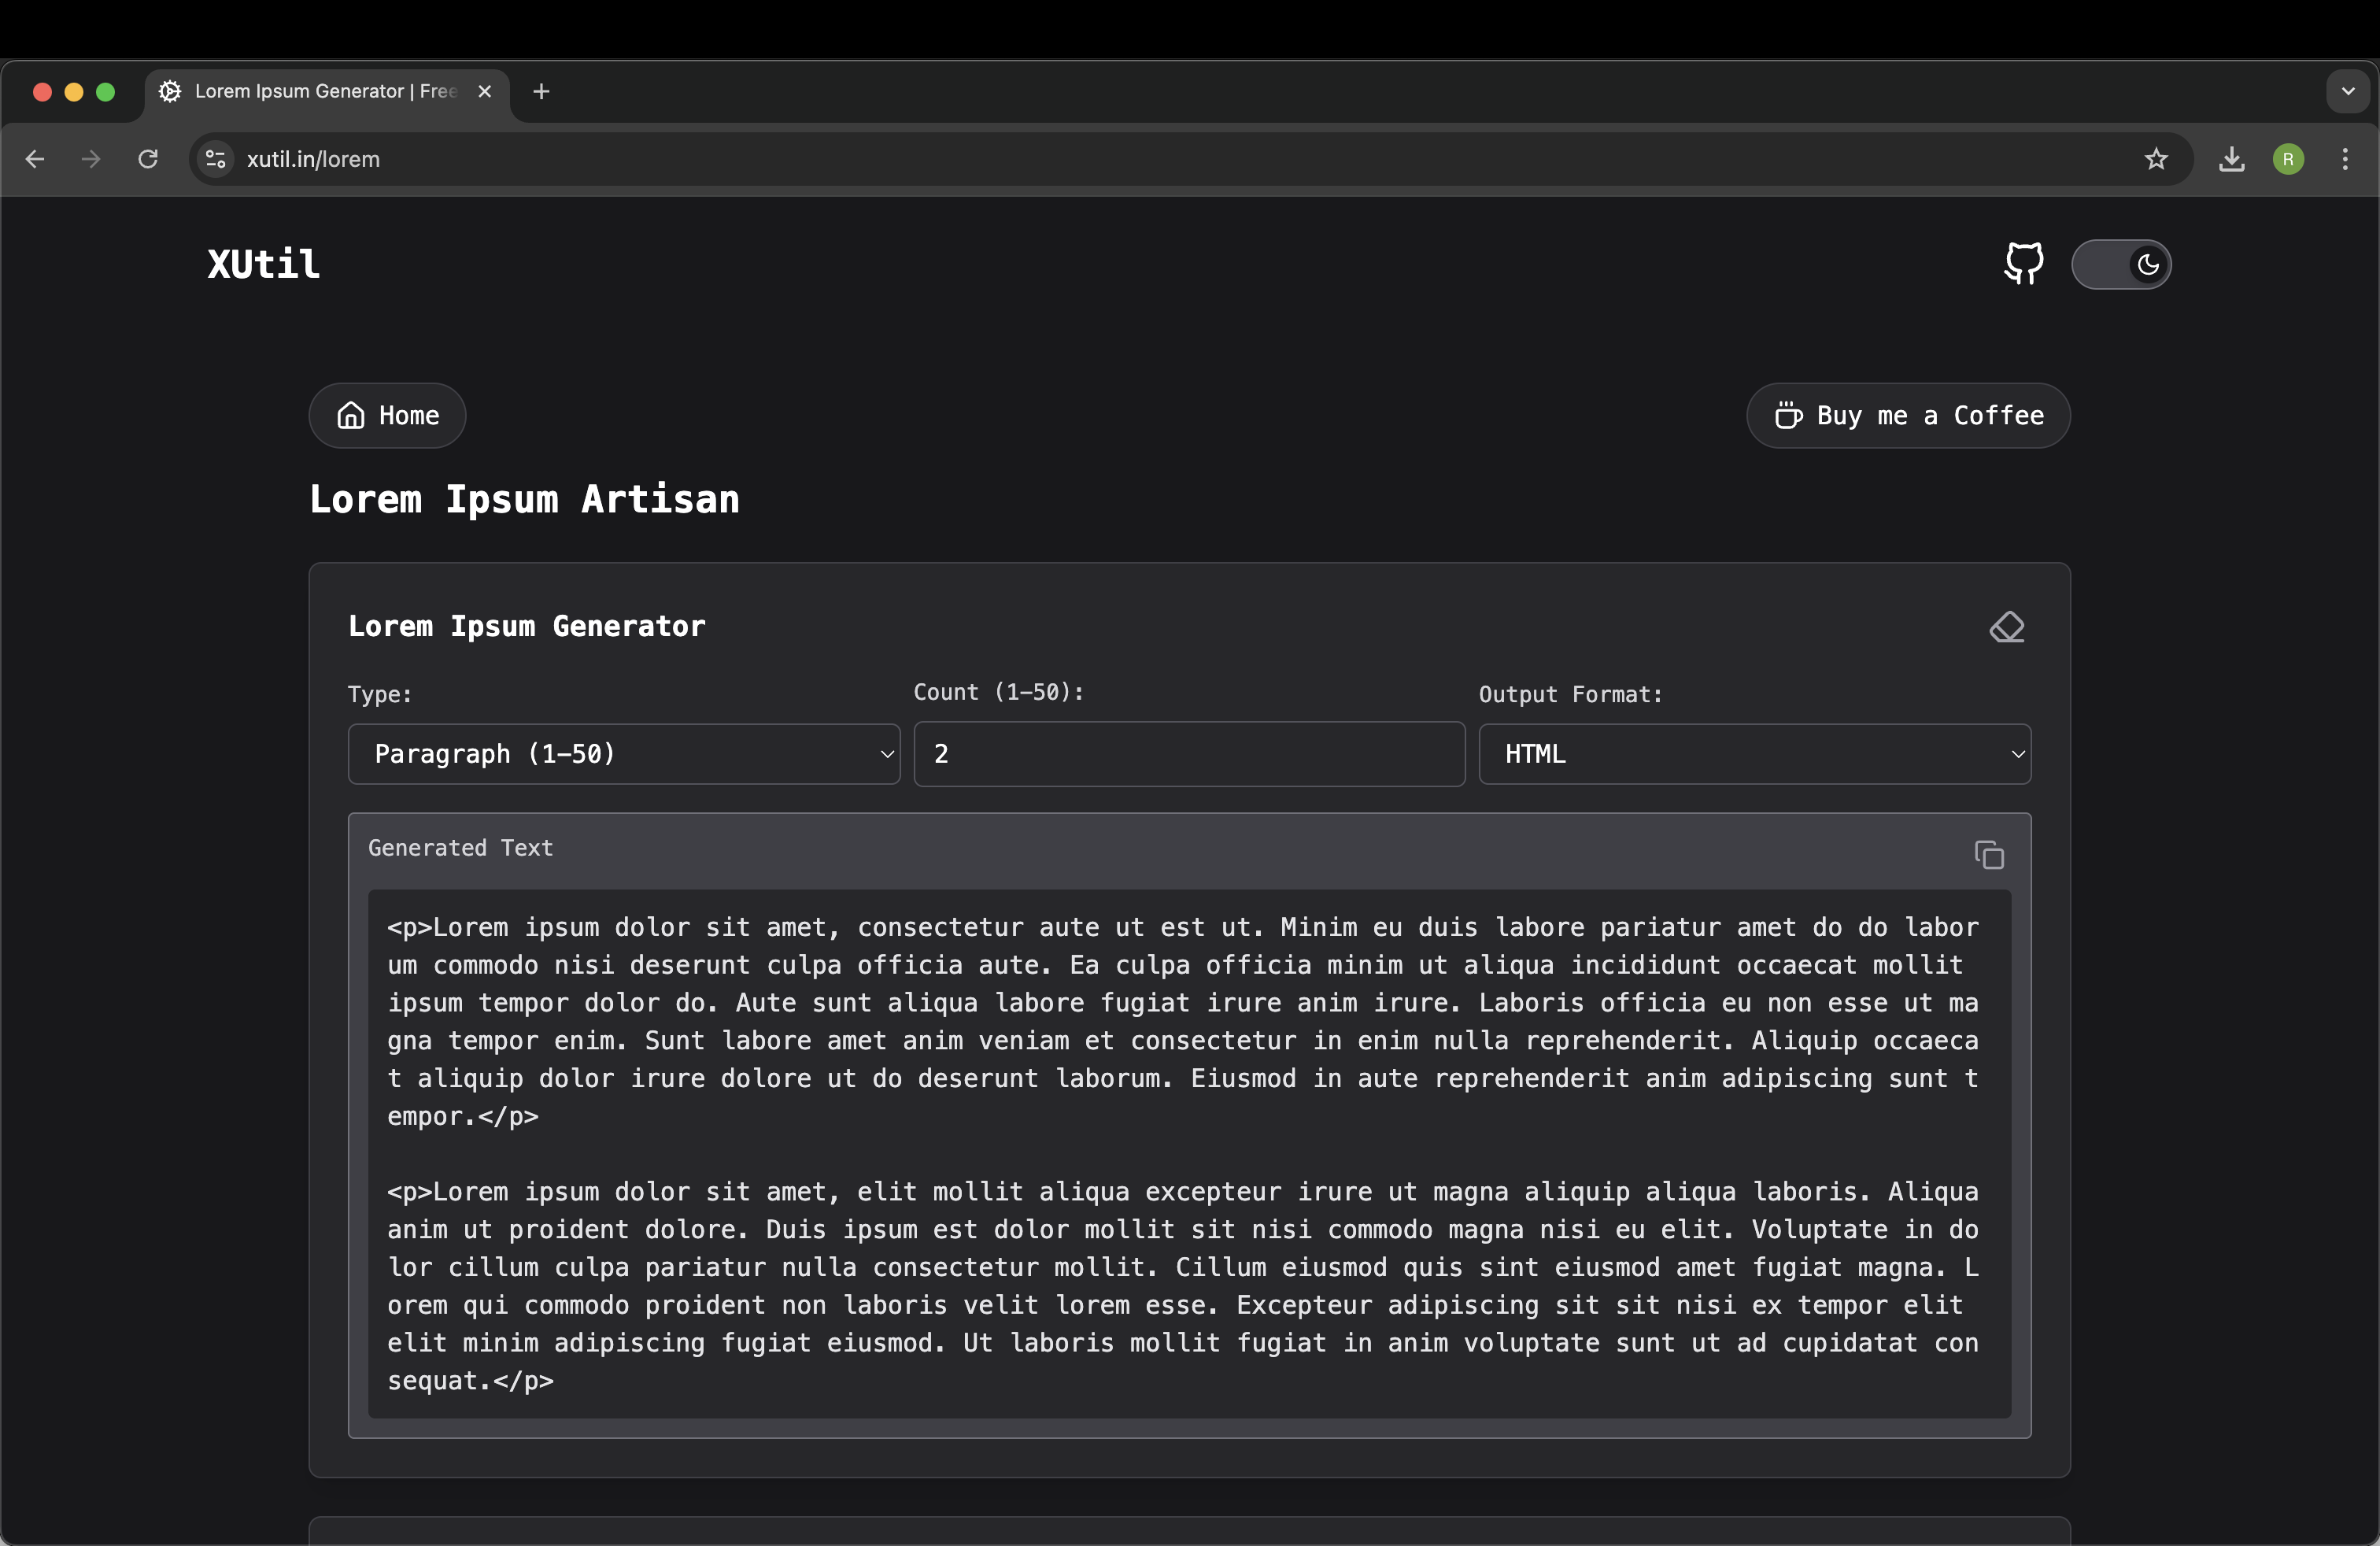Image resolution: width=2380 pixels, height=1546 pixels.
Task: Click the Lorem Ipsum Generator section title
Action: (x=526, y=626)
